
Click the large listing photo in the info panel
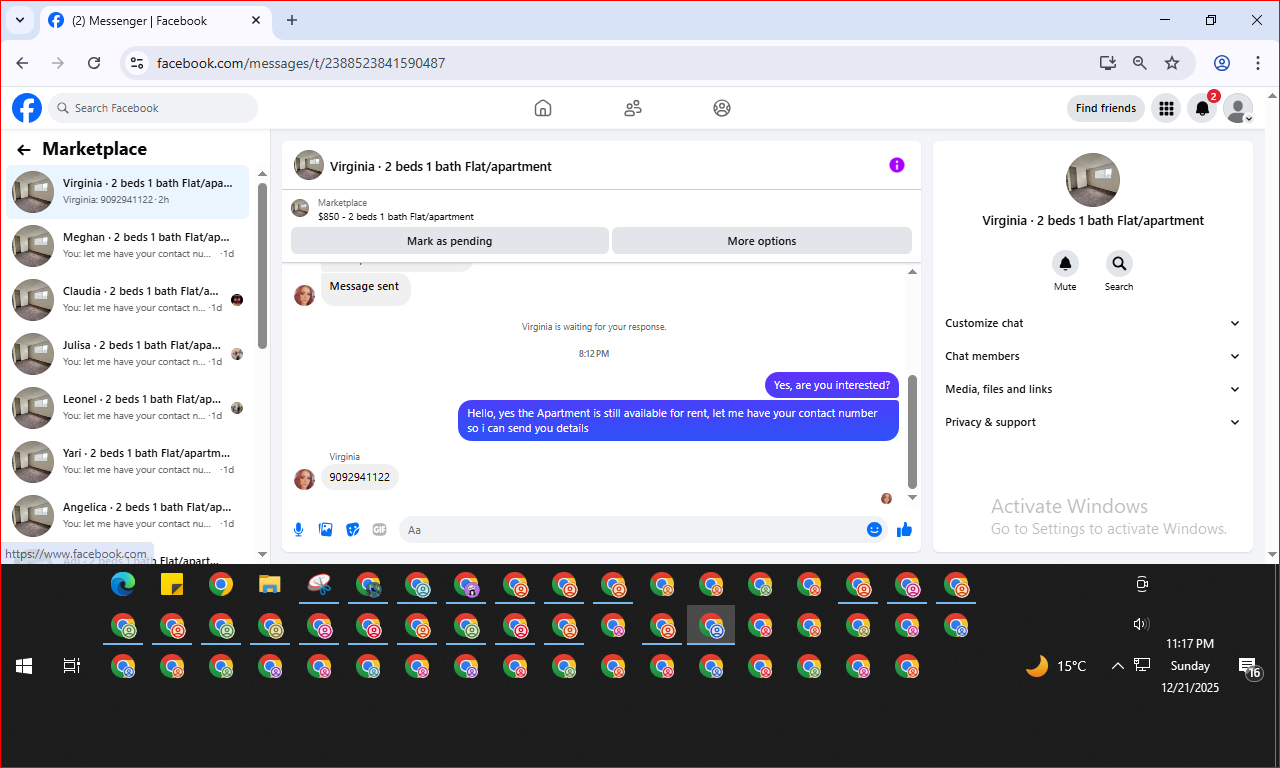(x=1093, y=180)
